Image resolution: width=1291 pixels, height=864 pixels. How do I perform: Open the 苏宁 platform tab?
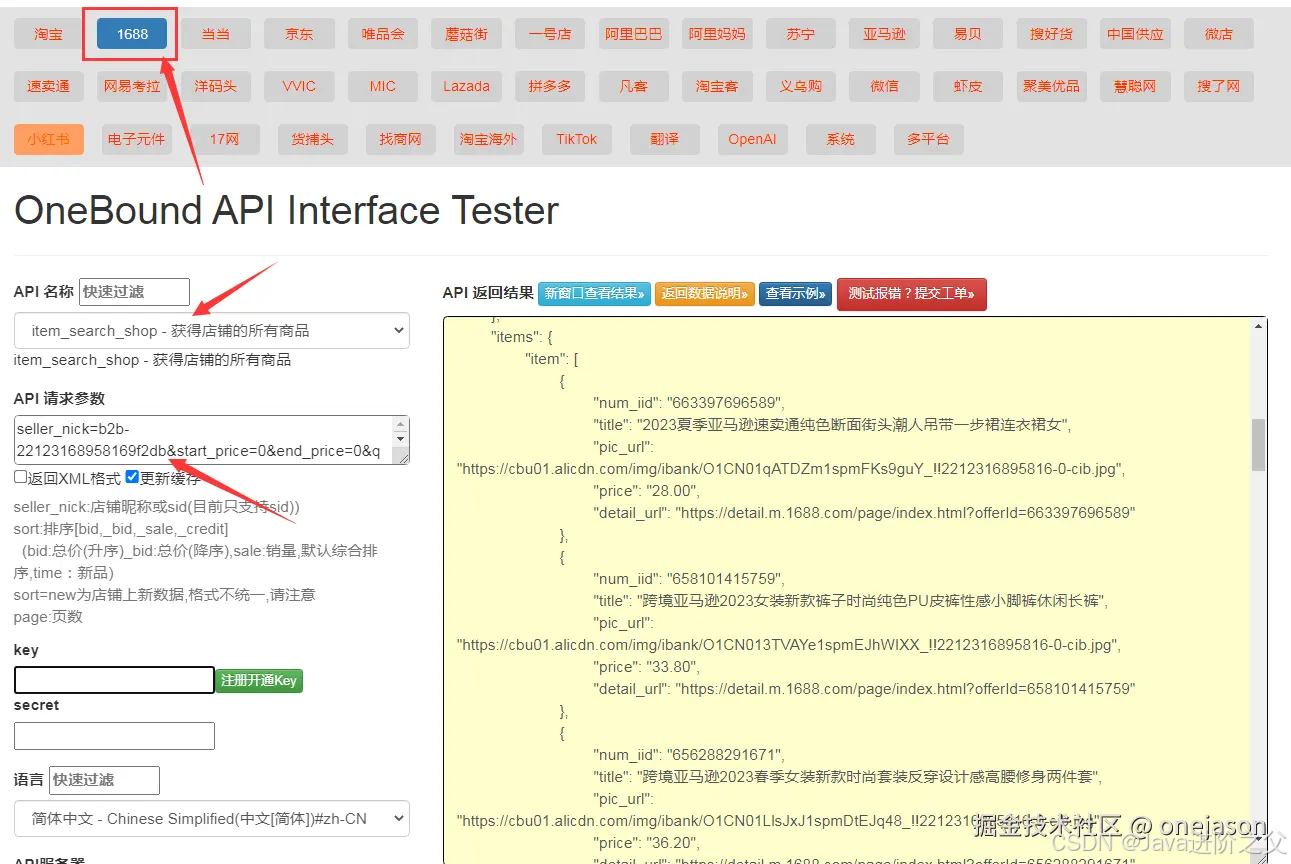(800, 34)
